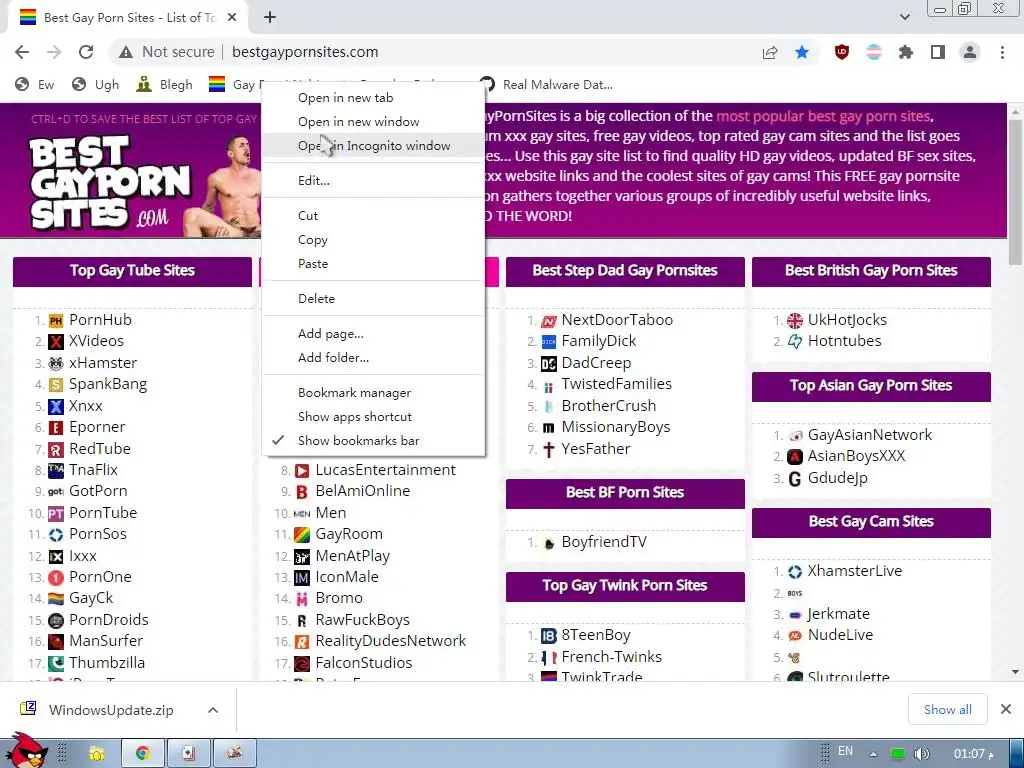Choose Add folder... option

[x=374, y=358]
